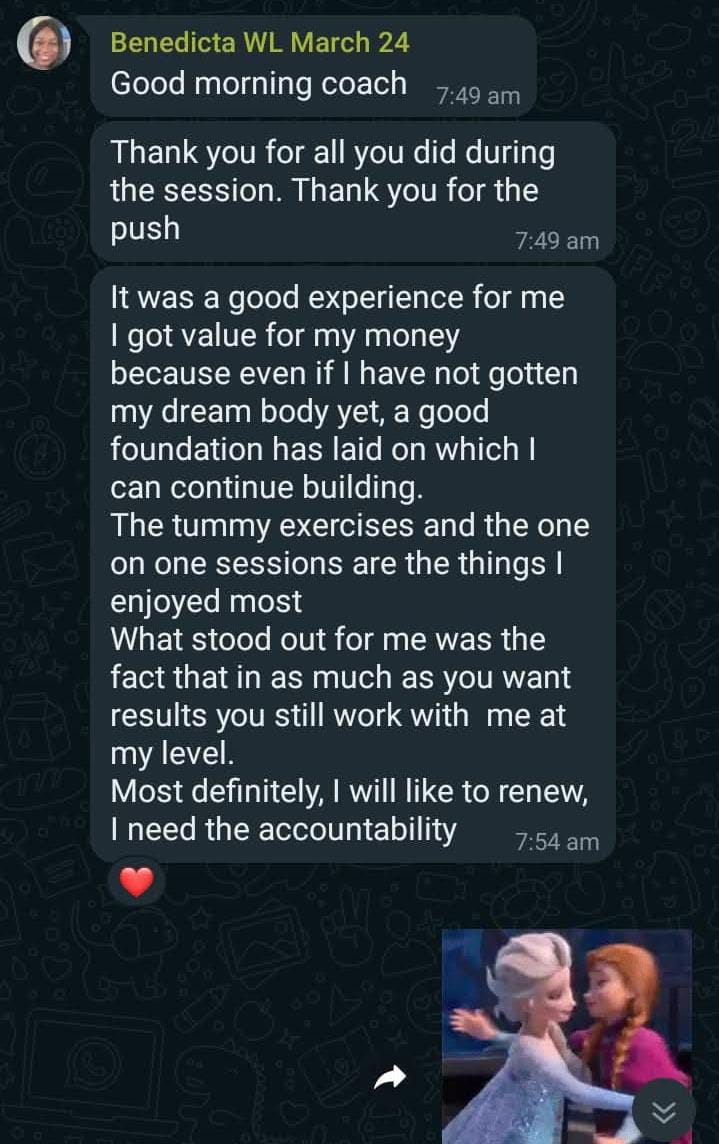Tap the line "It was a good experience for me"
This screenshot has height=1144, width=719.
(337, 298)
